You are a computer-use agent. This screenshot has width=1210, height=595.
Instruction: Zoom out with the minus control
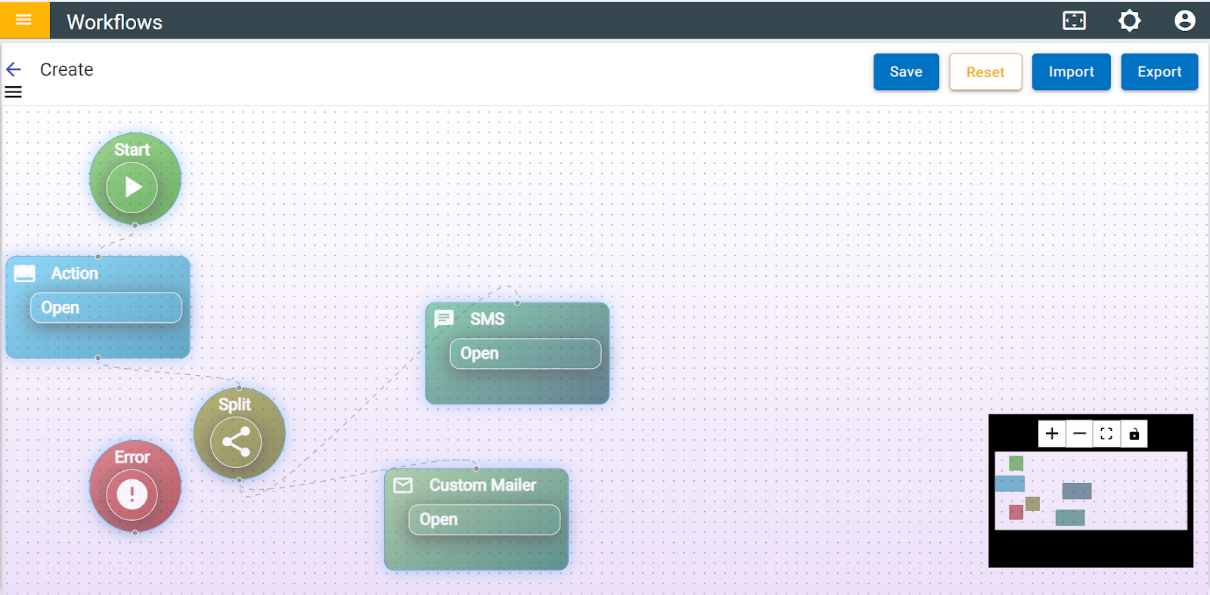coord(1079,434)
